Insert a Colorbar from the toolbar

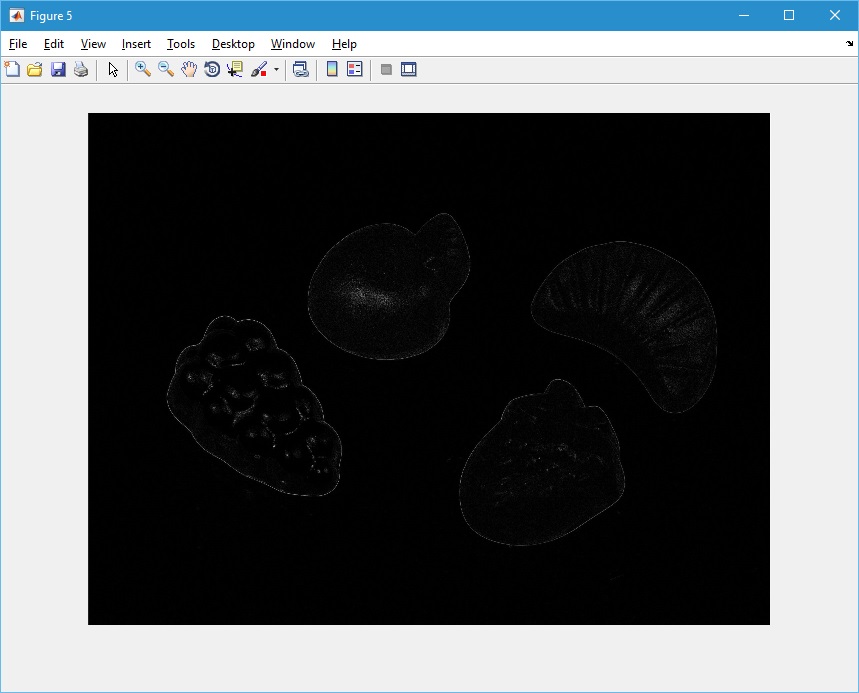[331, 69]
